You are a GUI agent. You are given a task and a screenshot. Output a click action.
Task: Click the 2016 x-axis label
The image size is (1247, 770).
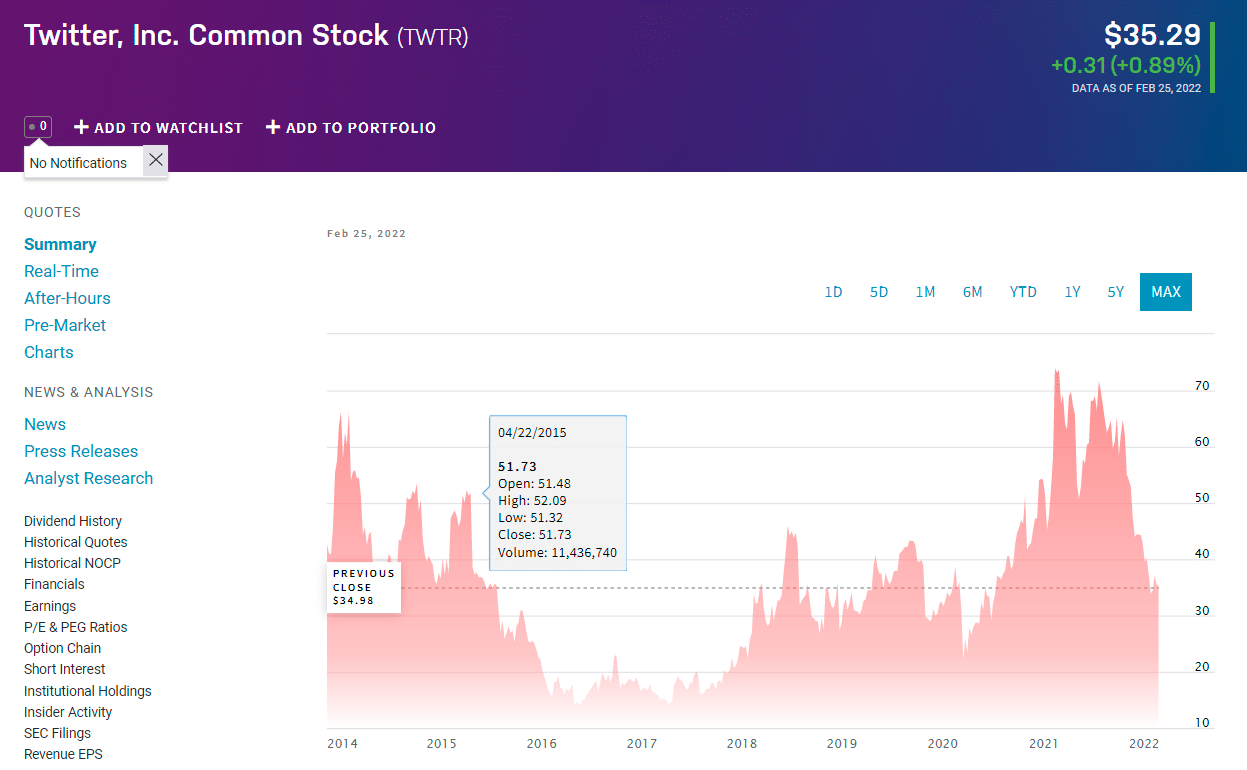pos(541,743)
